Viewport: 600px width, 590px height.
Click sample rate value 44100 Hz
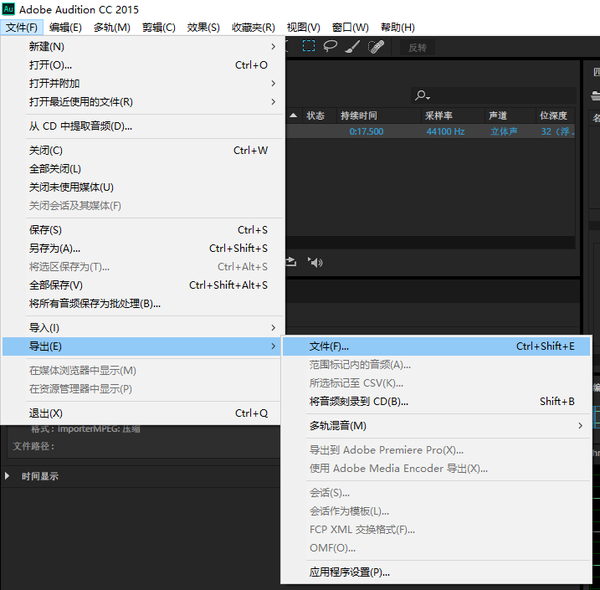coord(445,132)
